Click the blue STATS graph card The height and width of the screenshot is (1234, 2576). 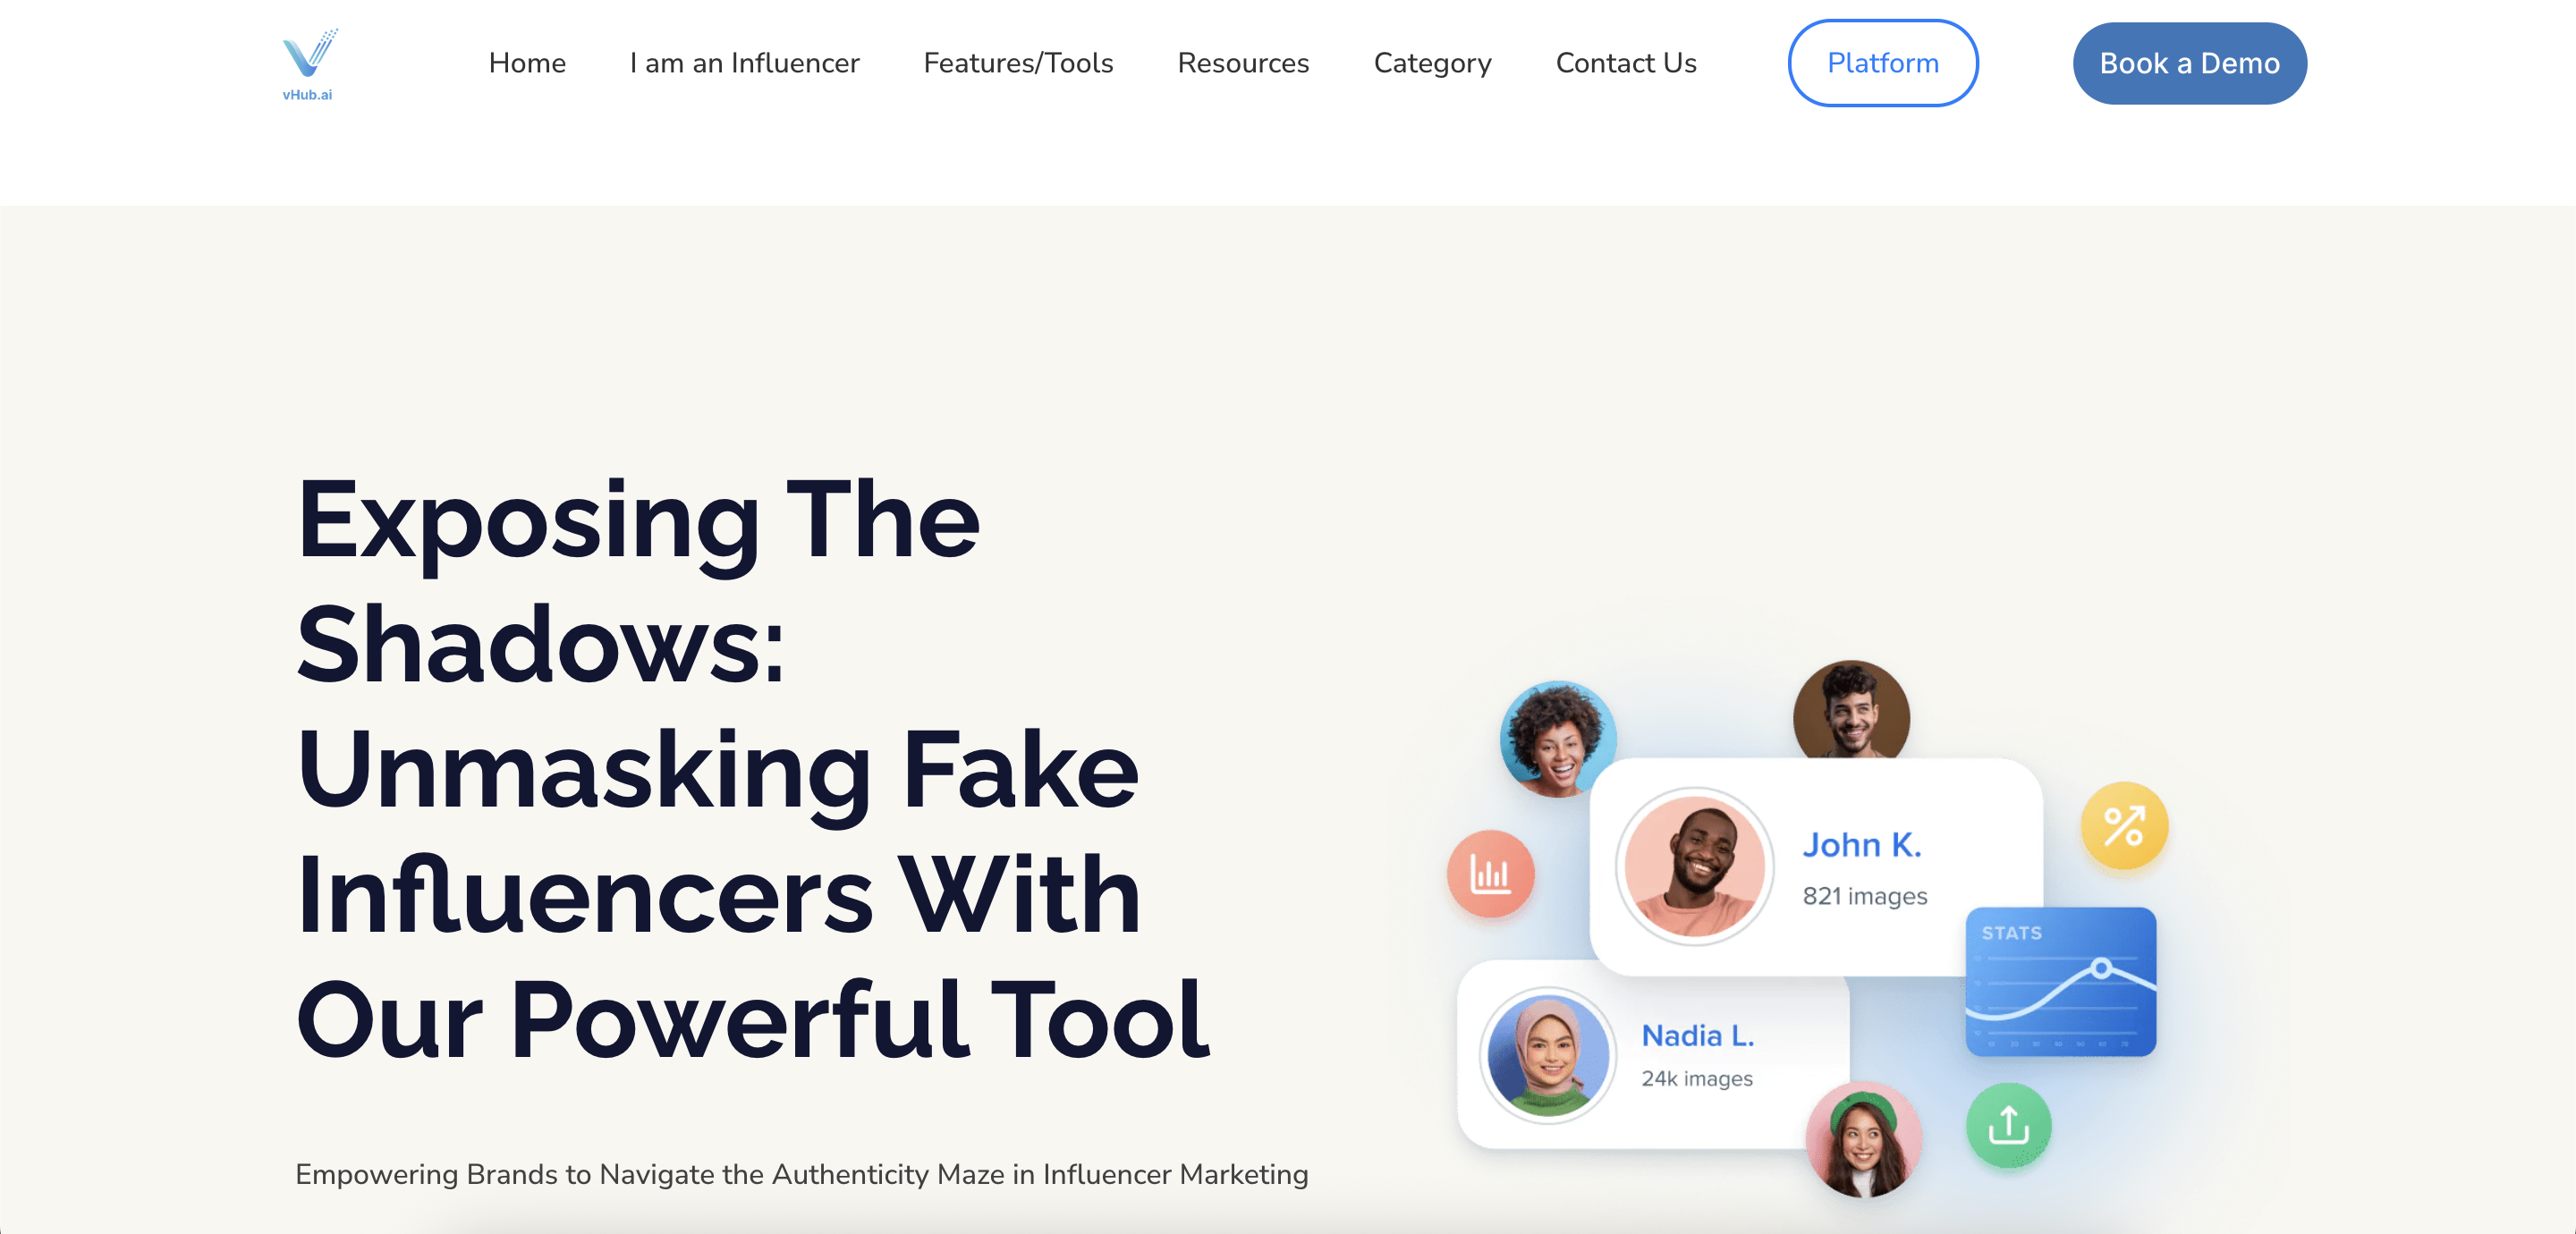pyautogui.click(x=2060, y=981)
